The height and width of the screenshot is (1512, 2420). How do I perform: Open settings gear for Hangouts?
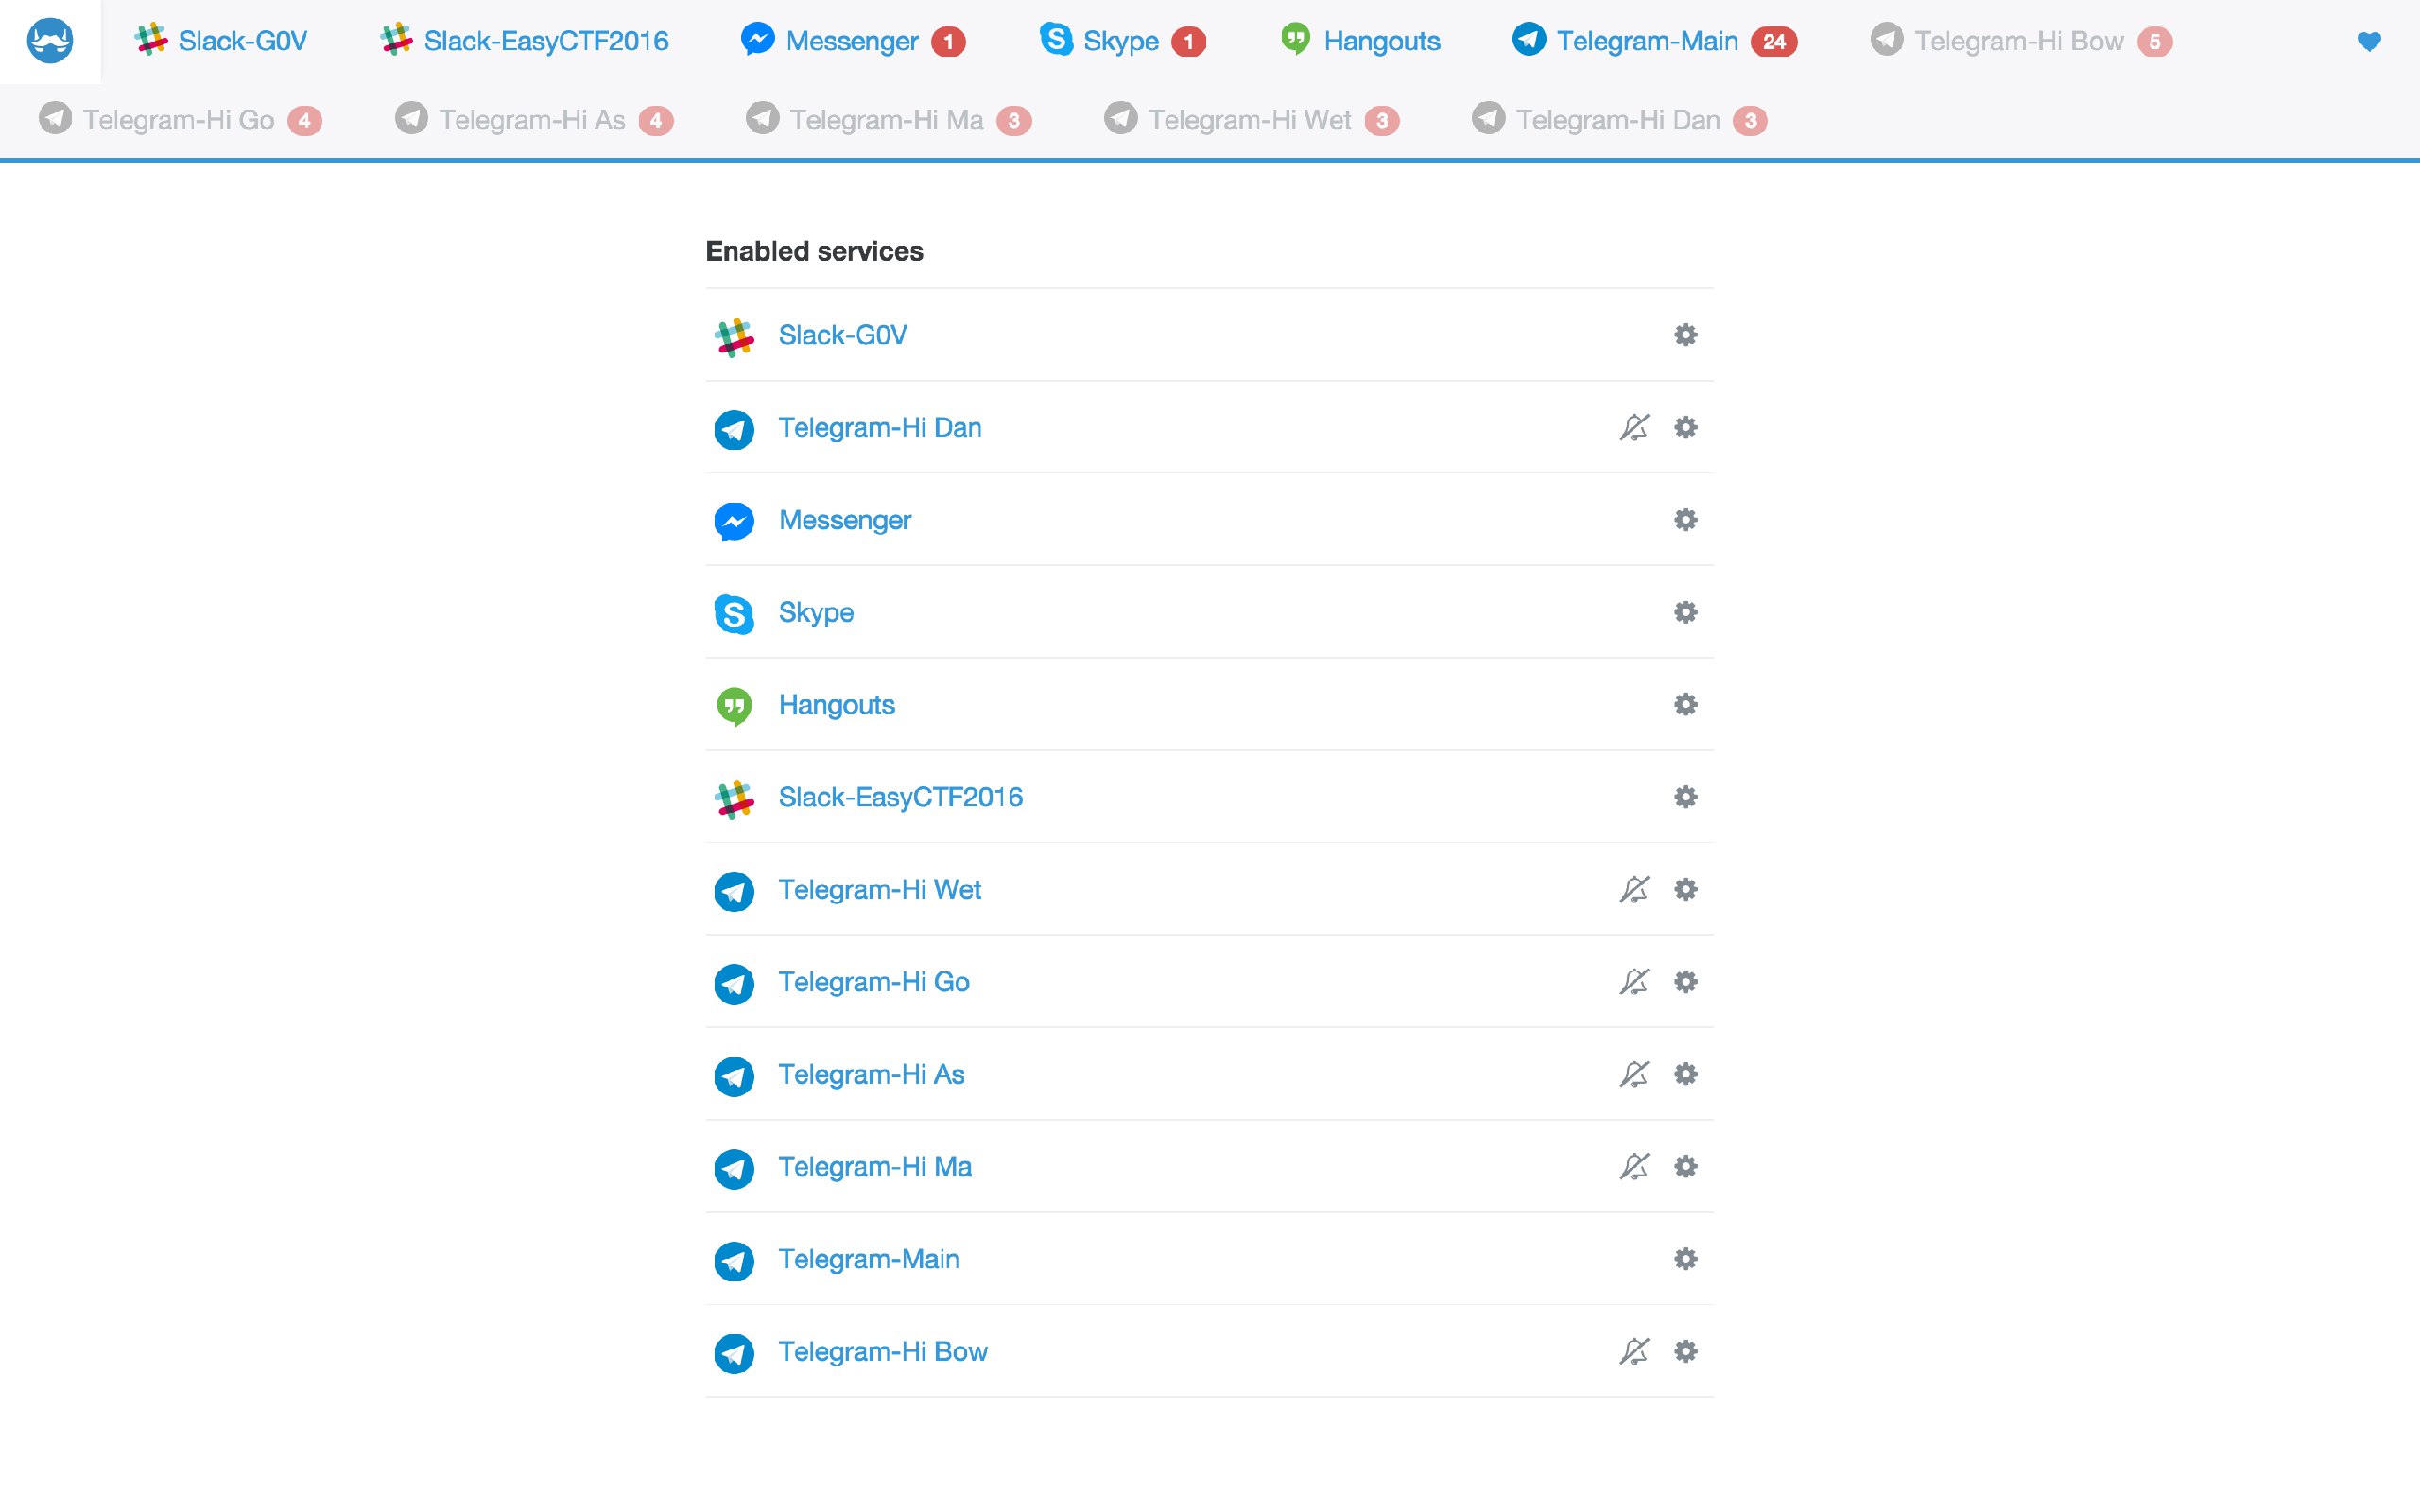pyautogui.click(x=1685, y=704)
